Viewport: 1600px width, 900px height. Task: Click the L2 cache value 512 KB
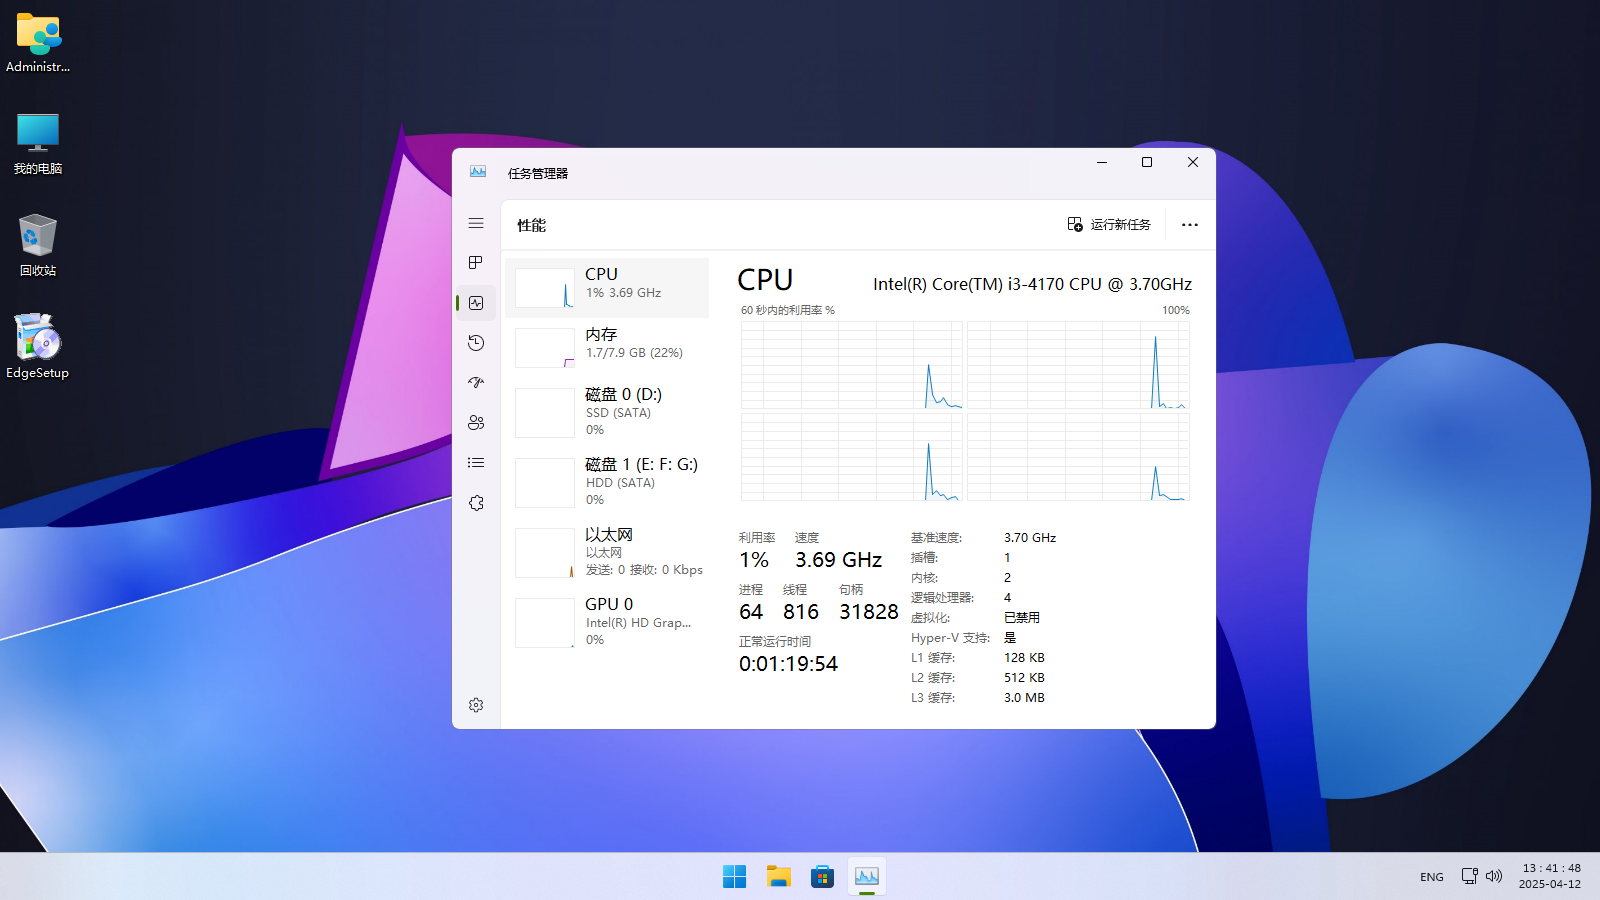(1024, 678)
